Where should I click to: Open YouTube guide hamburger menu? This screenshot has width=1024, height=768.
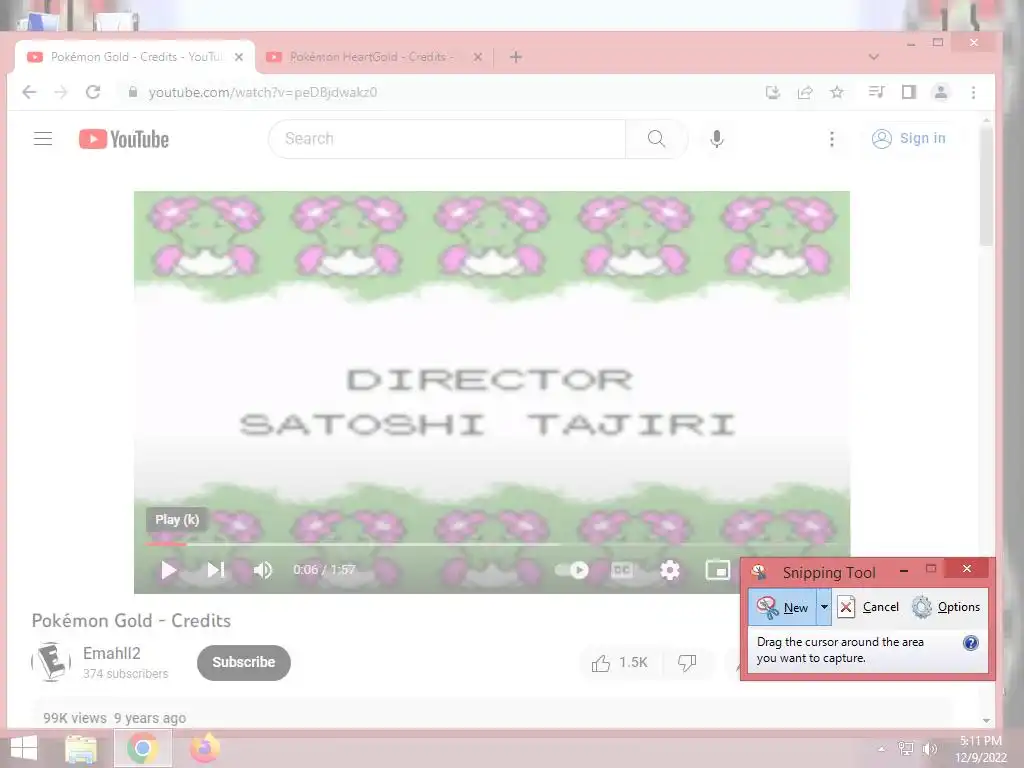[43, 138]
